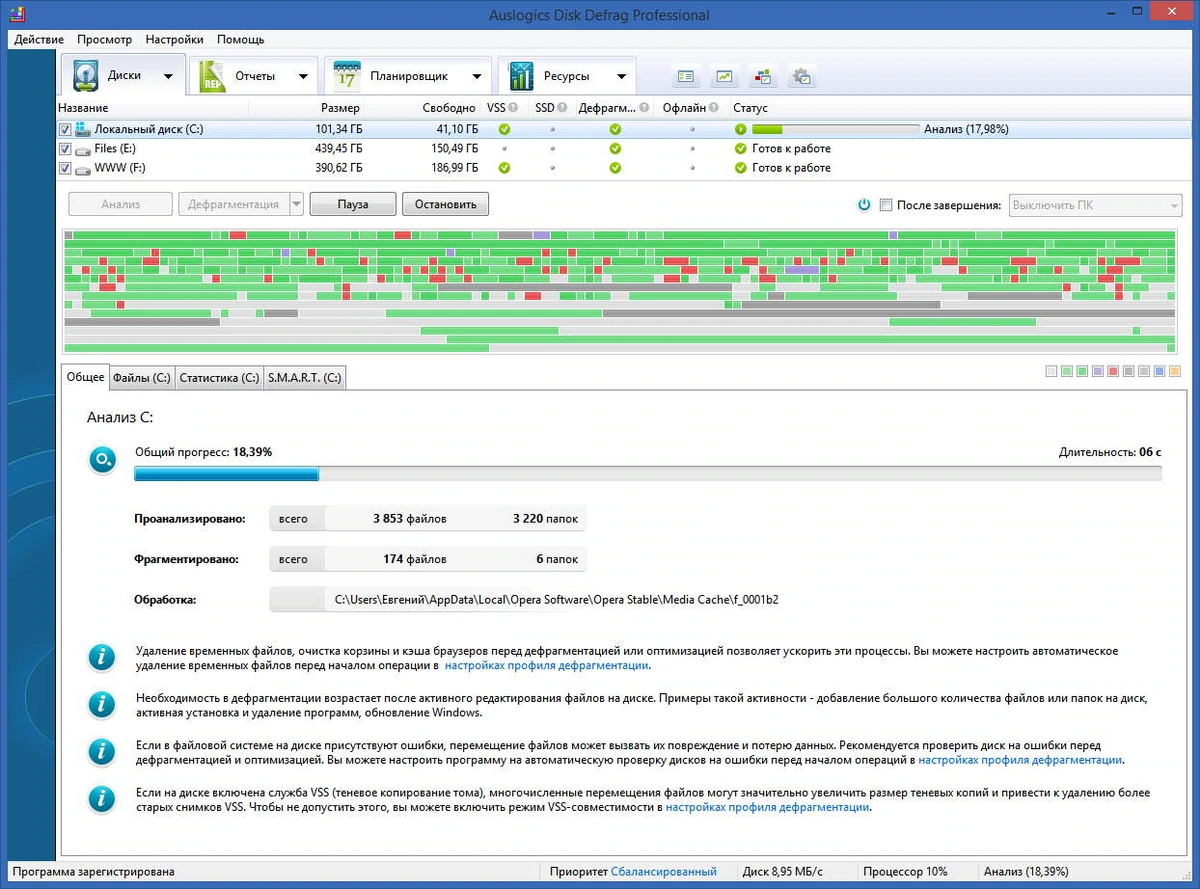Click the Отчеты report icon

[x=213, y=76]
